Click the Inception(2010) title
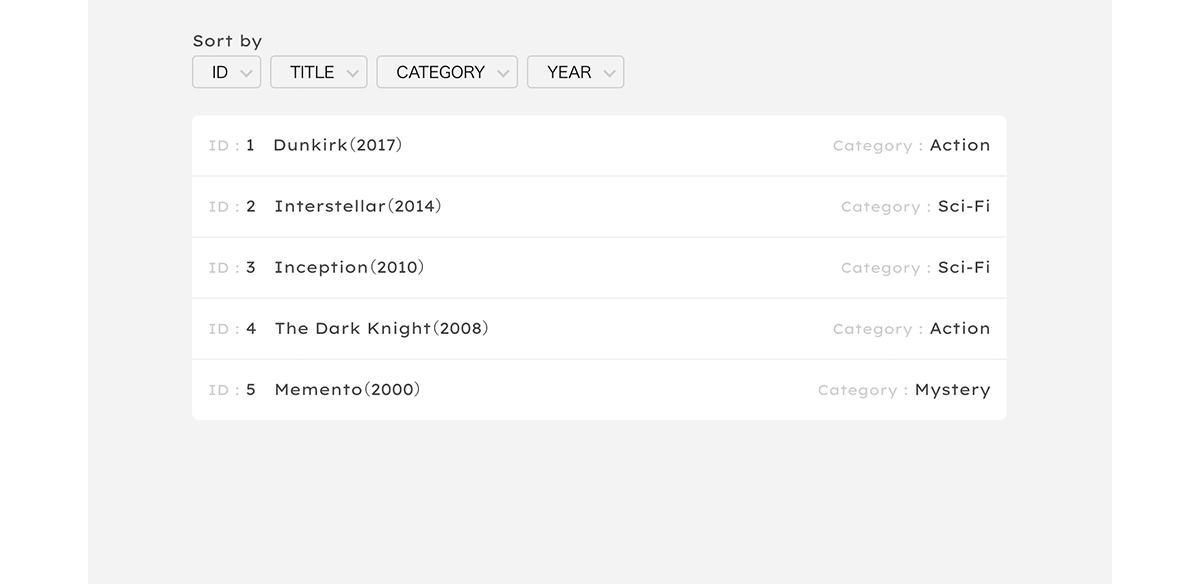This screenshot has width=1200, height=584. [x=349, y=267]
